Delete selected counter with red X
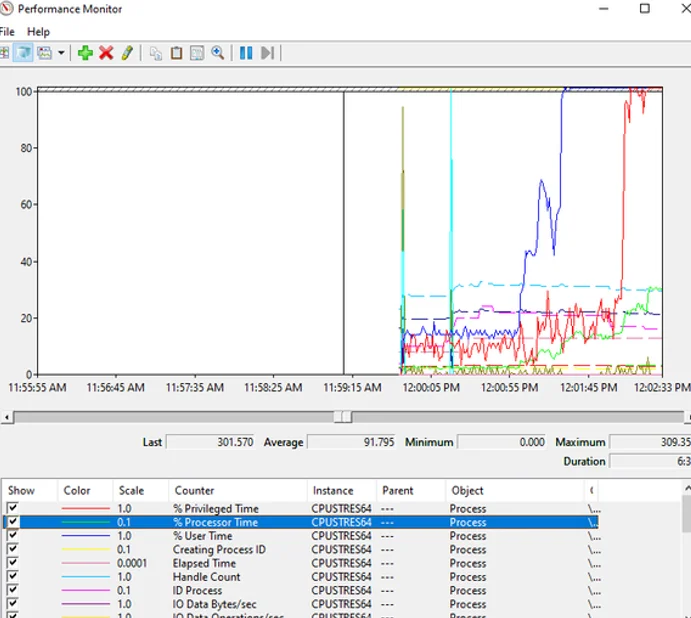This screenshot has width=691, height=618. (x=106, y=53)
